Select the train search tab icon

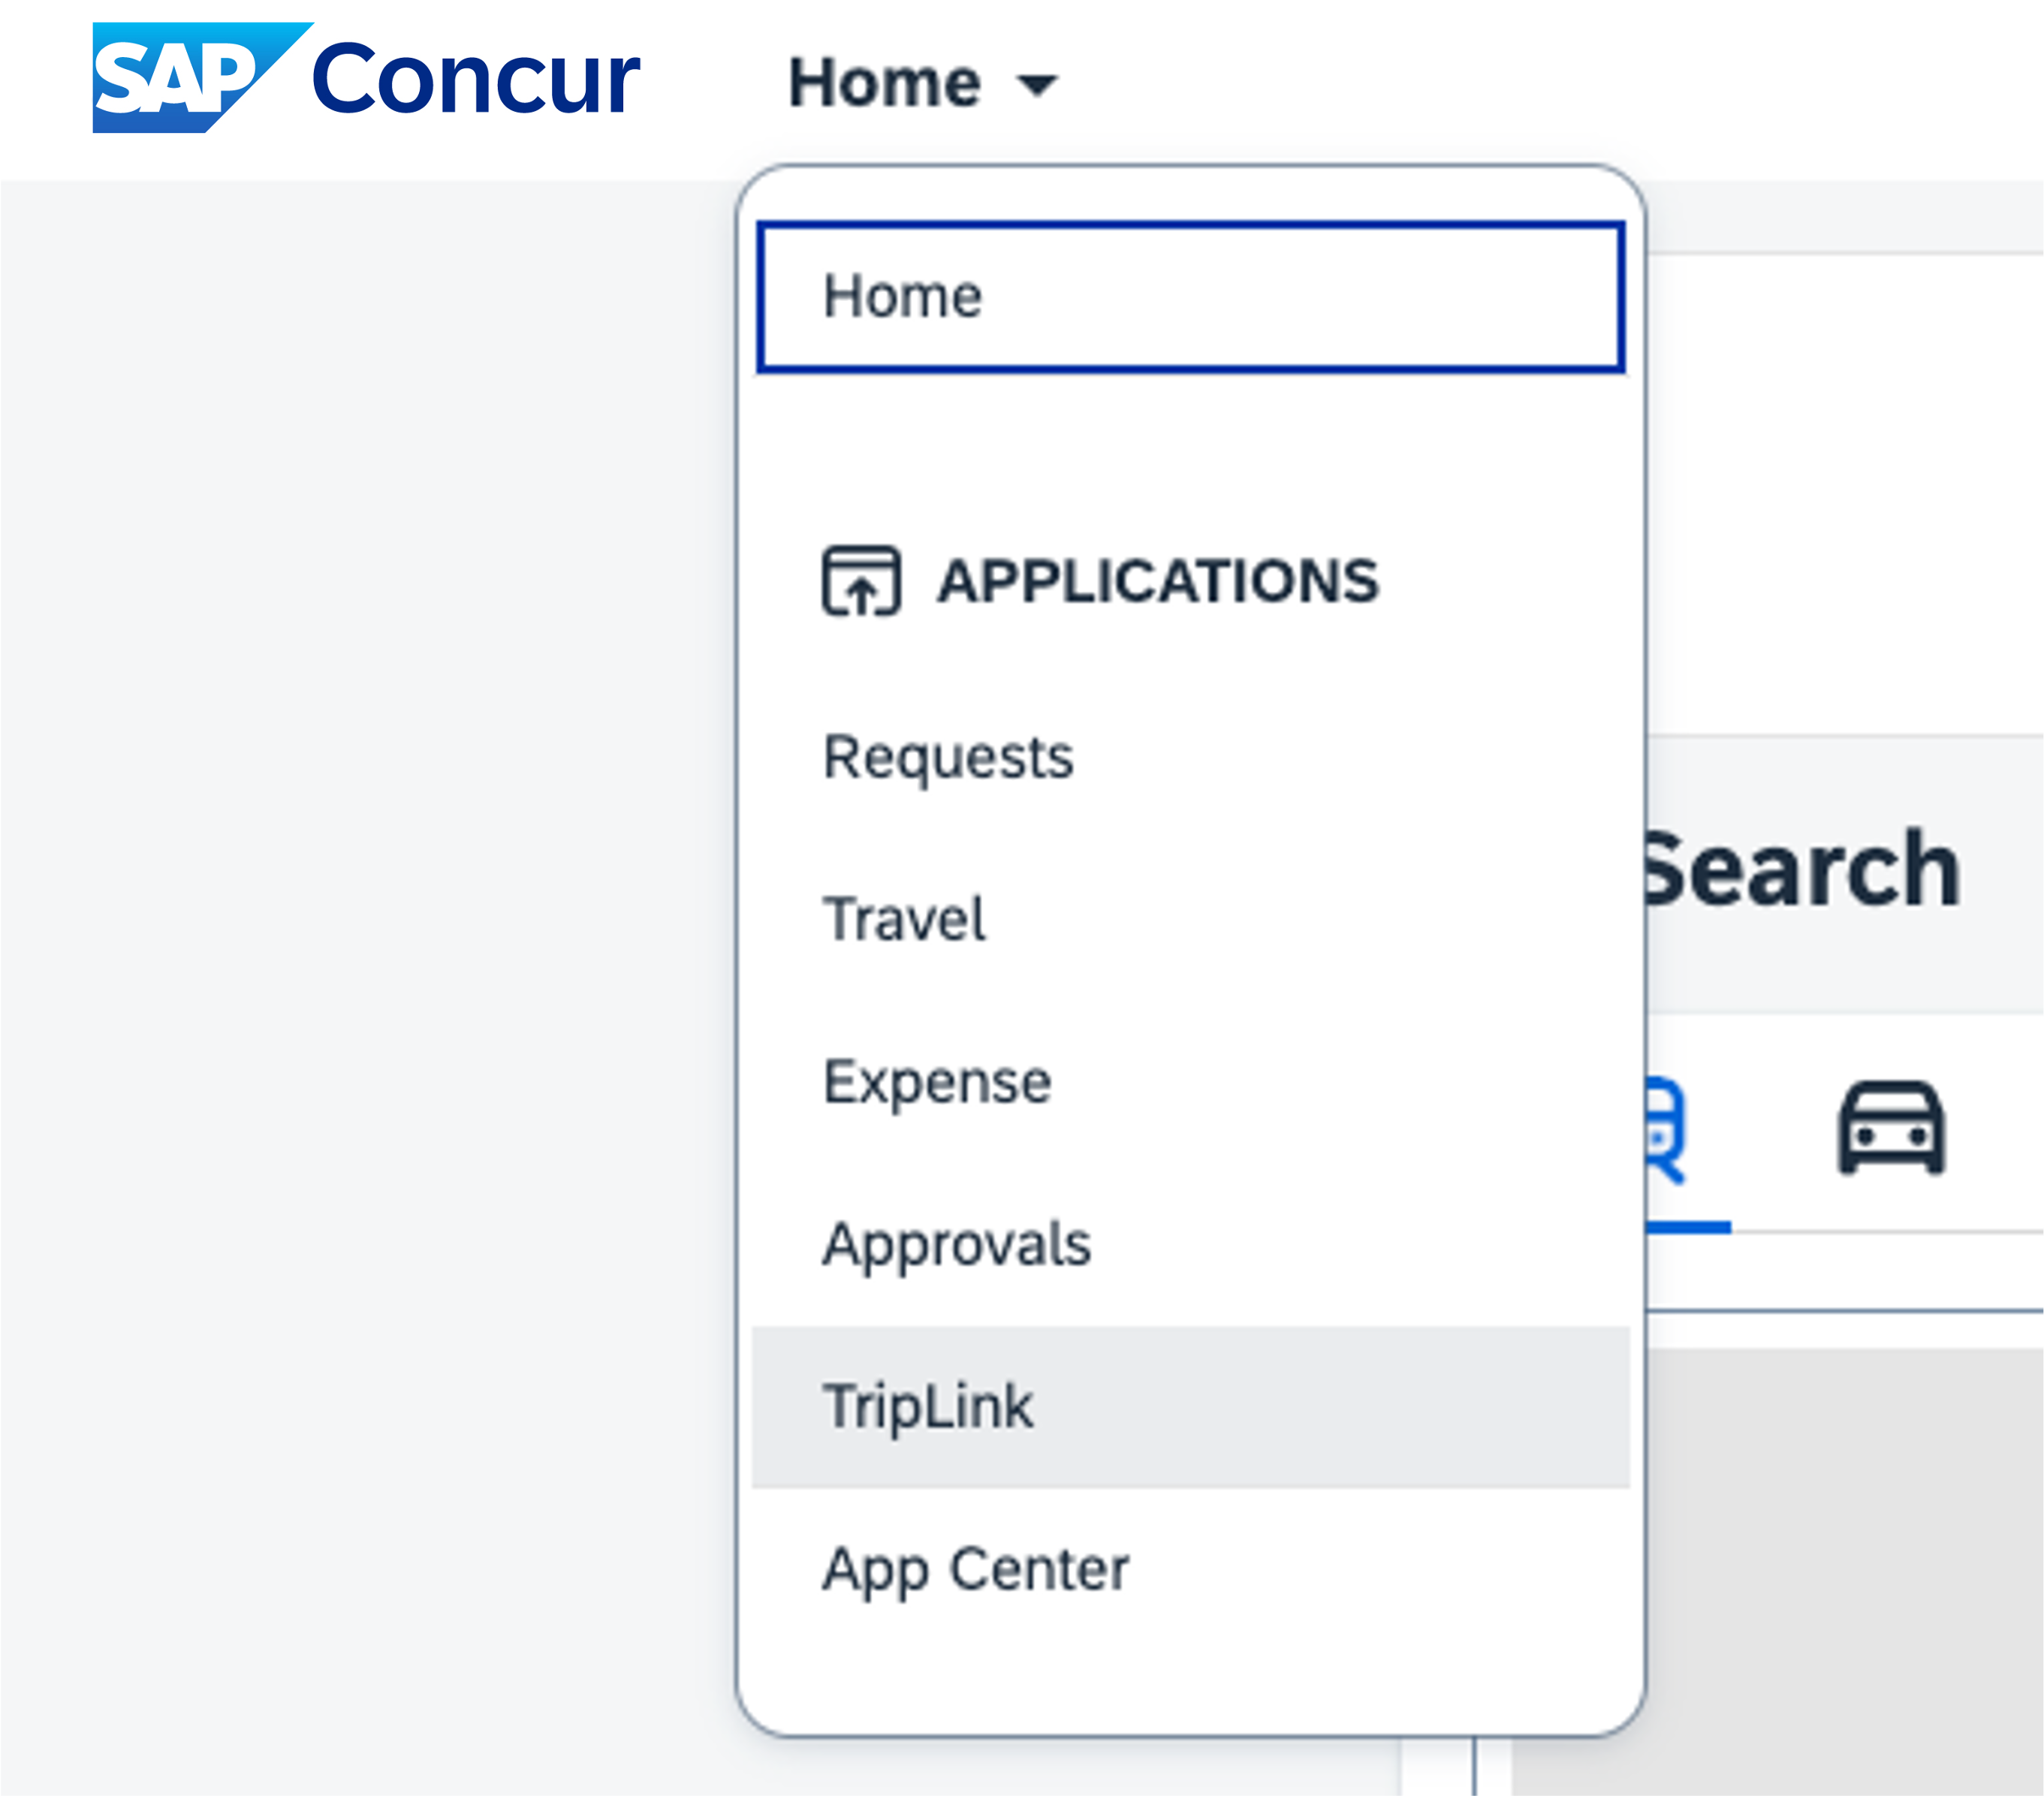1666,1130
